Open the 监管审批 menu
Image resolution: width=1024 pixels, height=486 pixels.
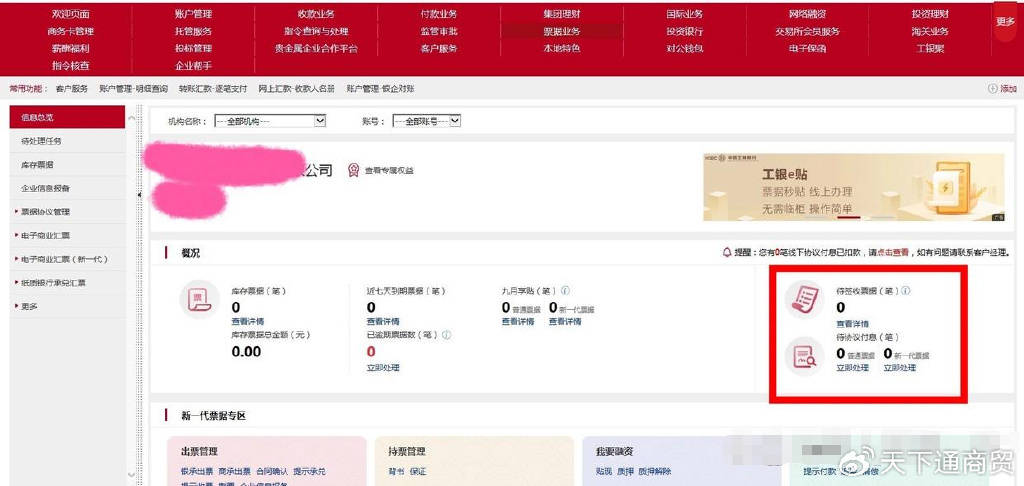(x=439, y=31)
